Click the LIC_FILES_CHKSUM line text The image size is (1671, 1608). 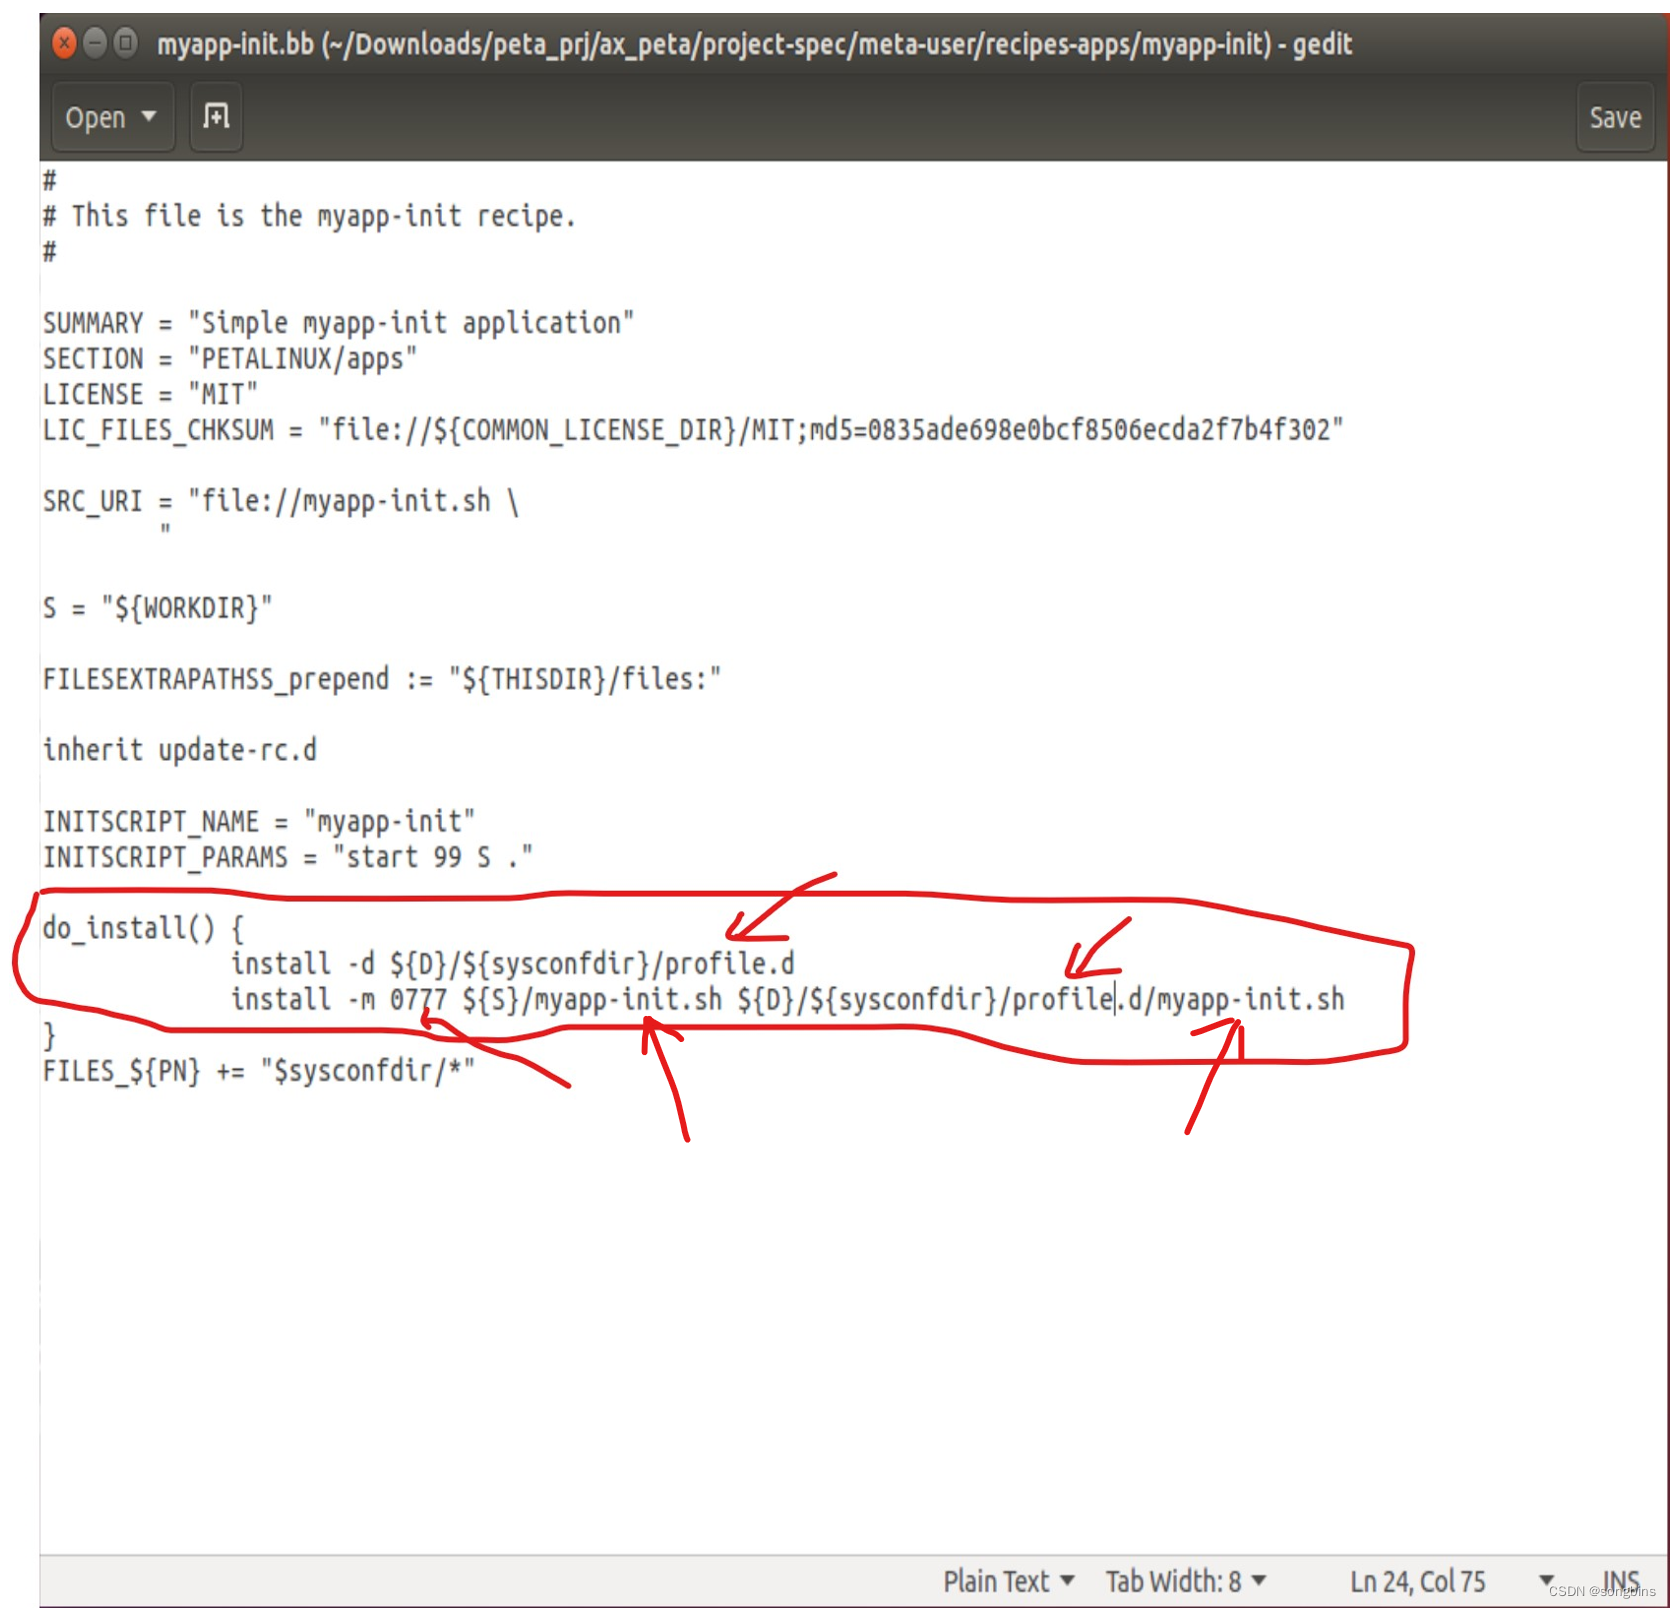coord(693,430)
